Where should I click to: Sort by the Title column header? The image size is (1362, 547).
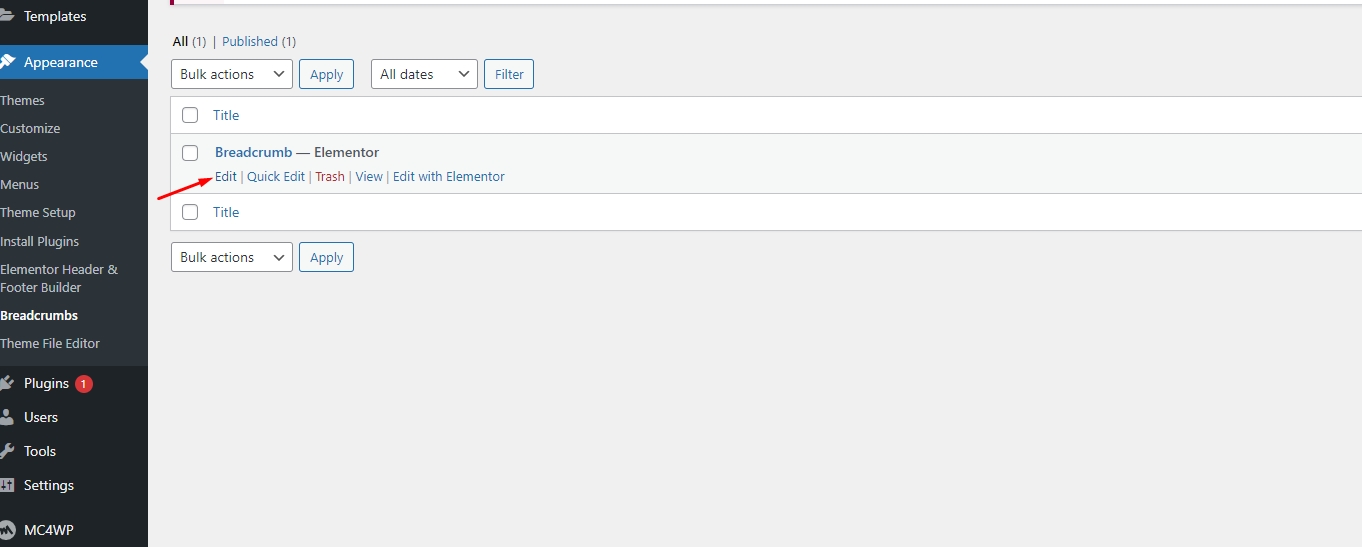pyautogui.click(x=226, y=115)
